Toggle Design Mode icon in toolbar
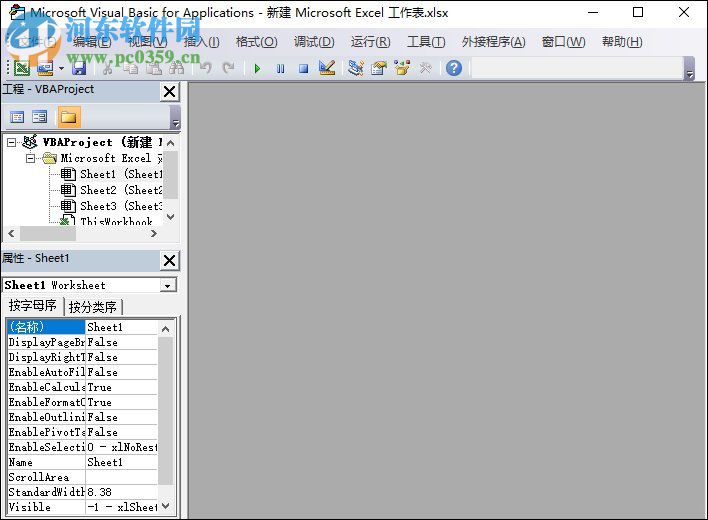The image size is (708, 520). 326,68
